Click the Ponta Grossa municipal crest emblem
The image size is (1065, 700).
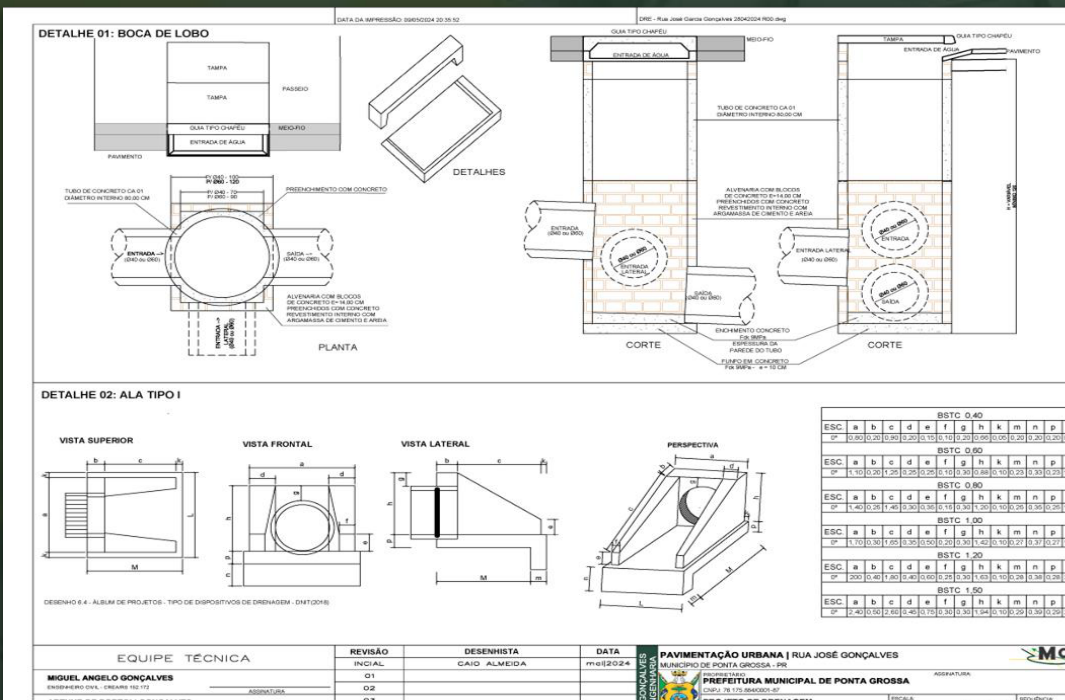pos(679,686)
